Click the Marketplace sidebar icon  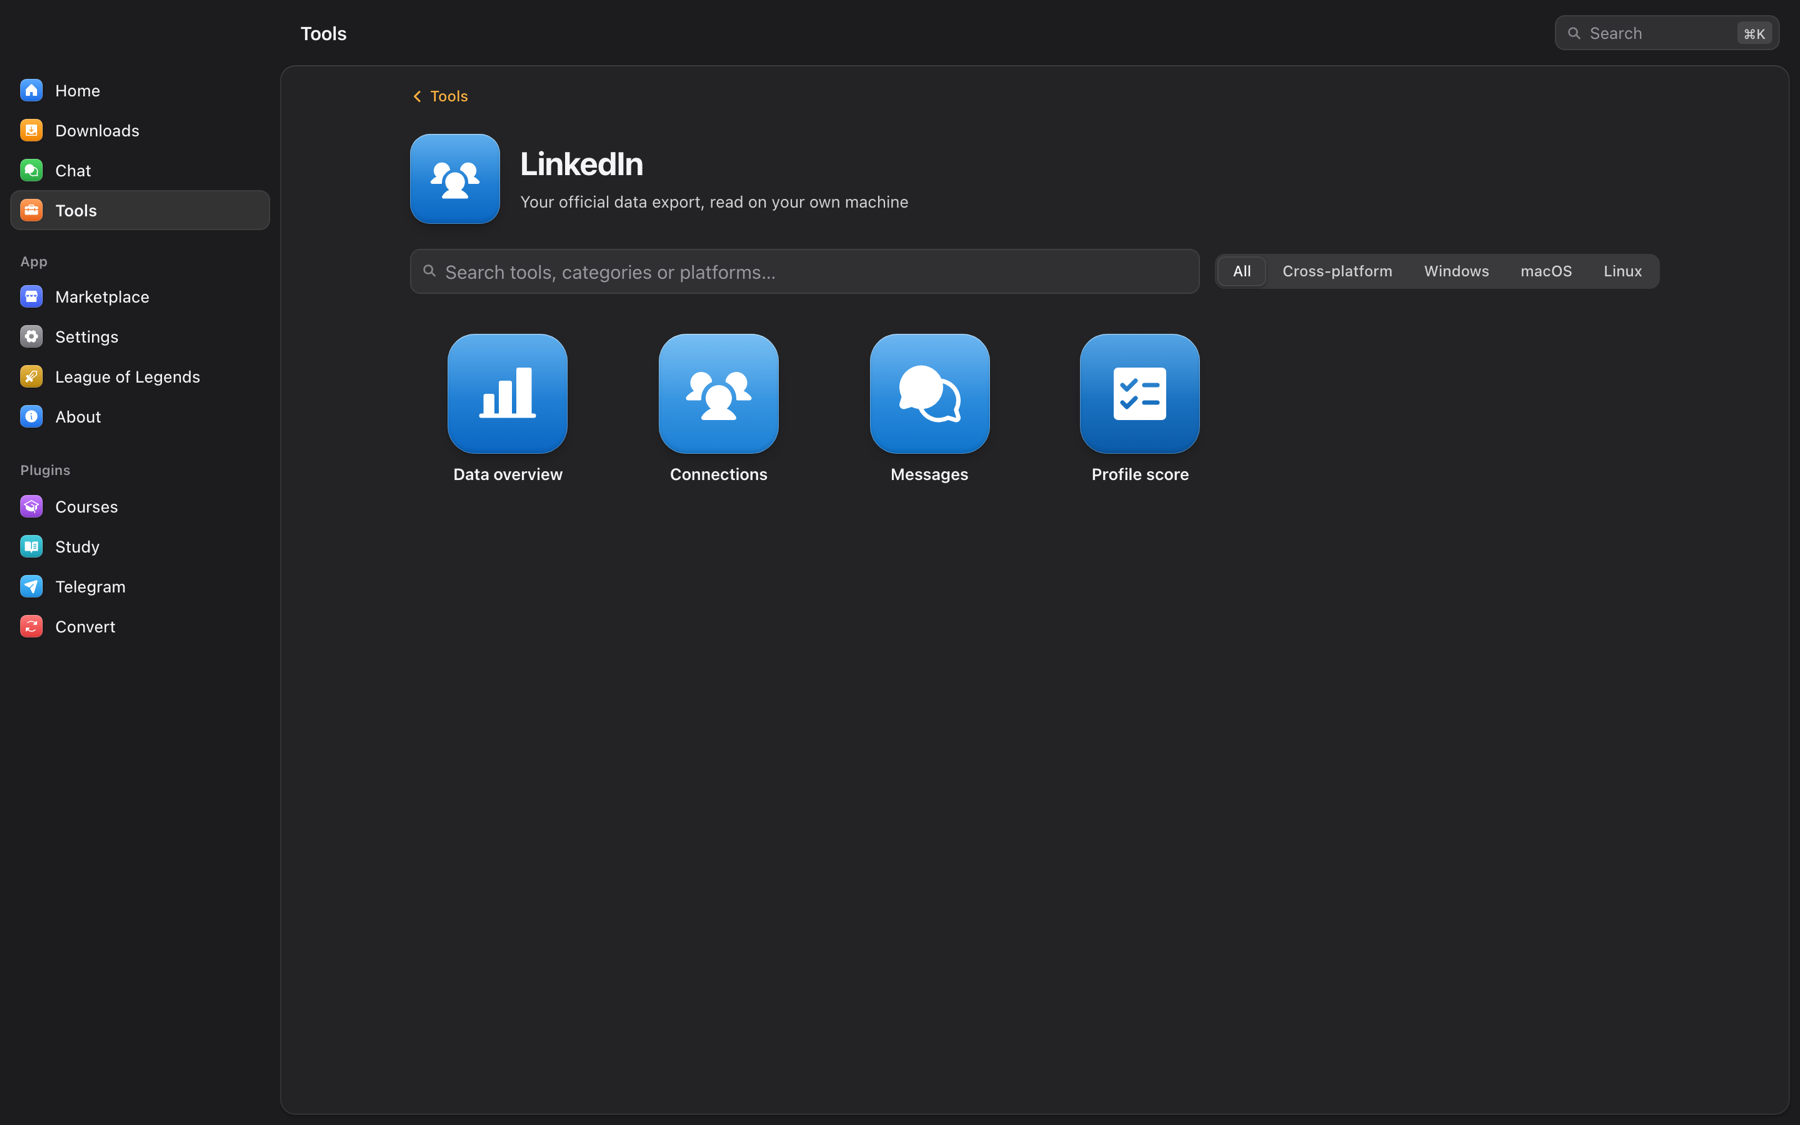tap(32, 296)
